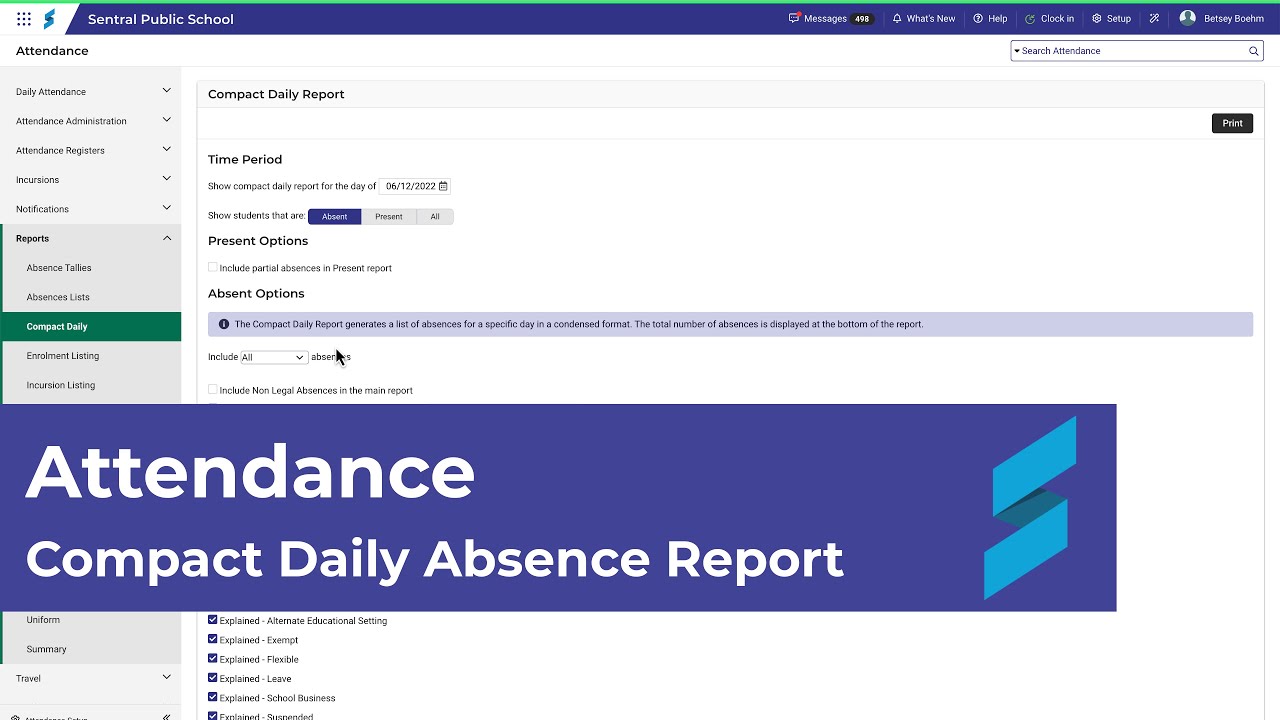The height and width of the screenshot is (720, 1280).
Task: Open Betsey Boehm user avatar menu
Action: pos(1187,18)
